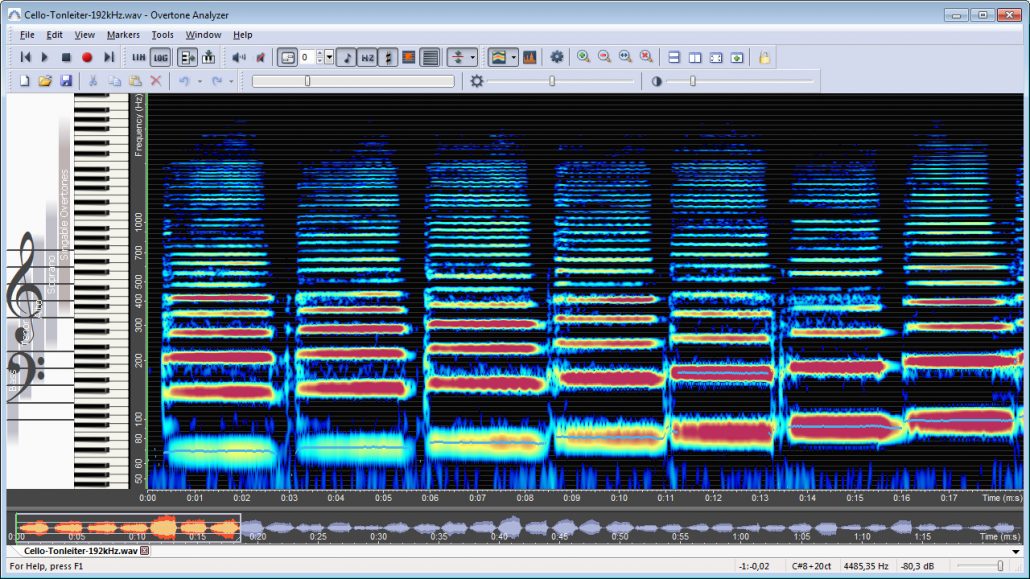Toggle the mute speaker icon
This screenshot has width=1030, height=579.
(x=261, y=57)
